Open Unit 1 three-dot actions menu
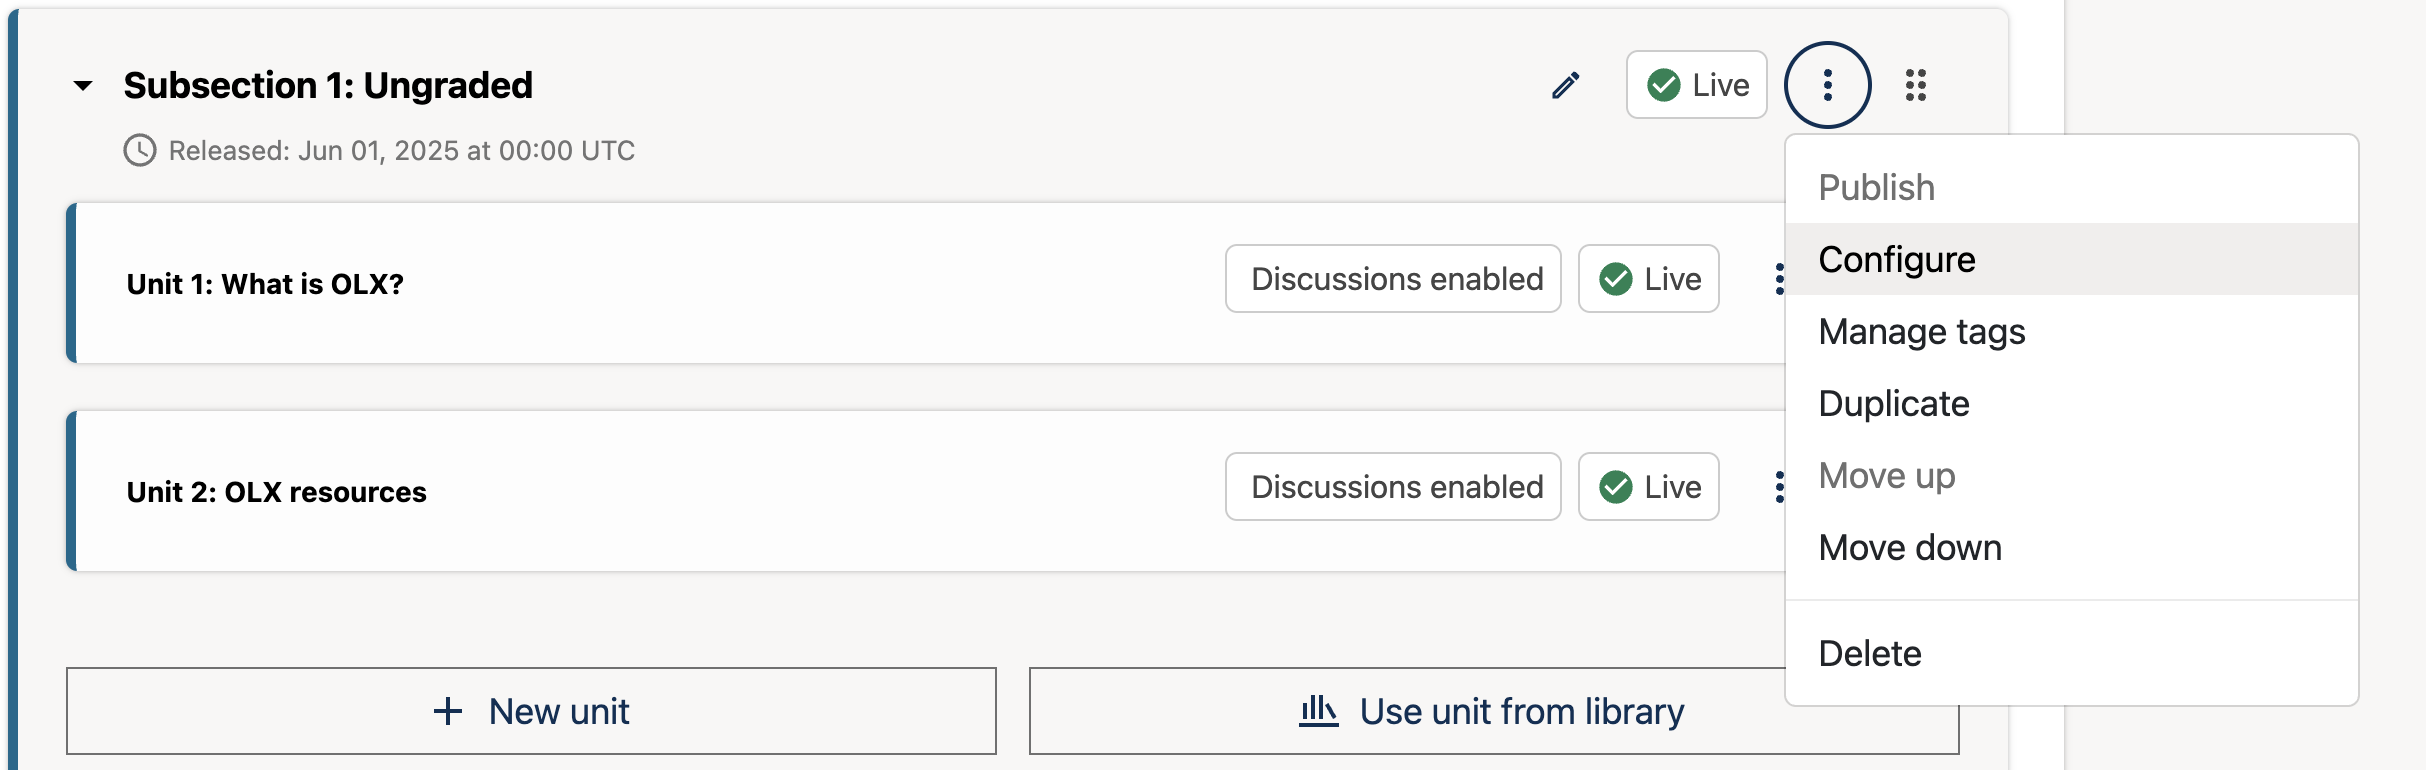Viewport: 2426px width, 770px height. pos(1778,279)
